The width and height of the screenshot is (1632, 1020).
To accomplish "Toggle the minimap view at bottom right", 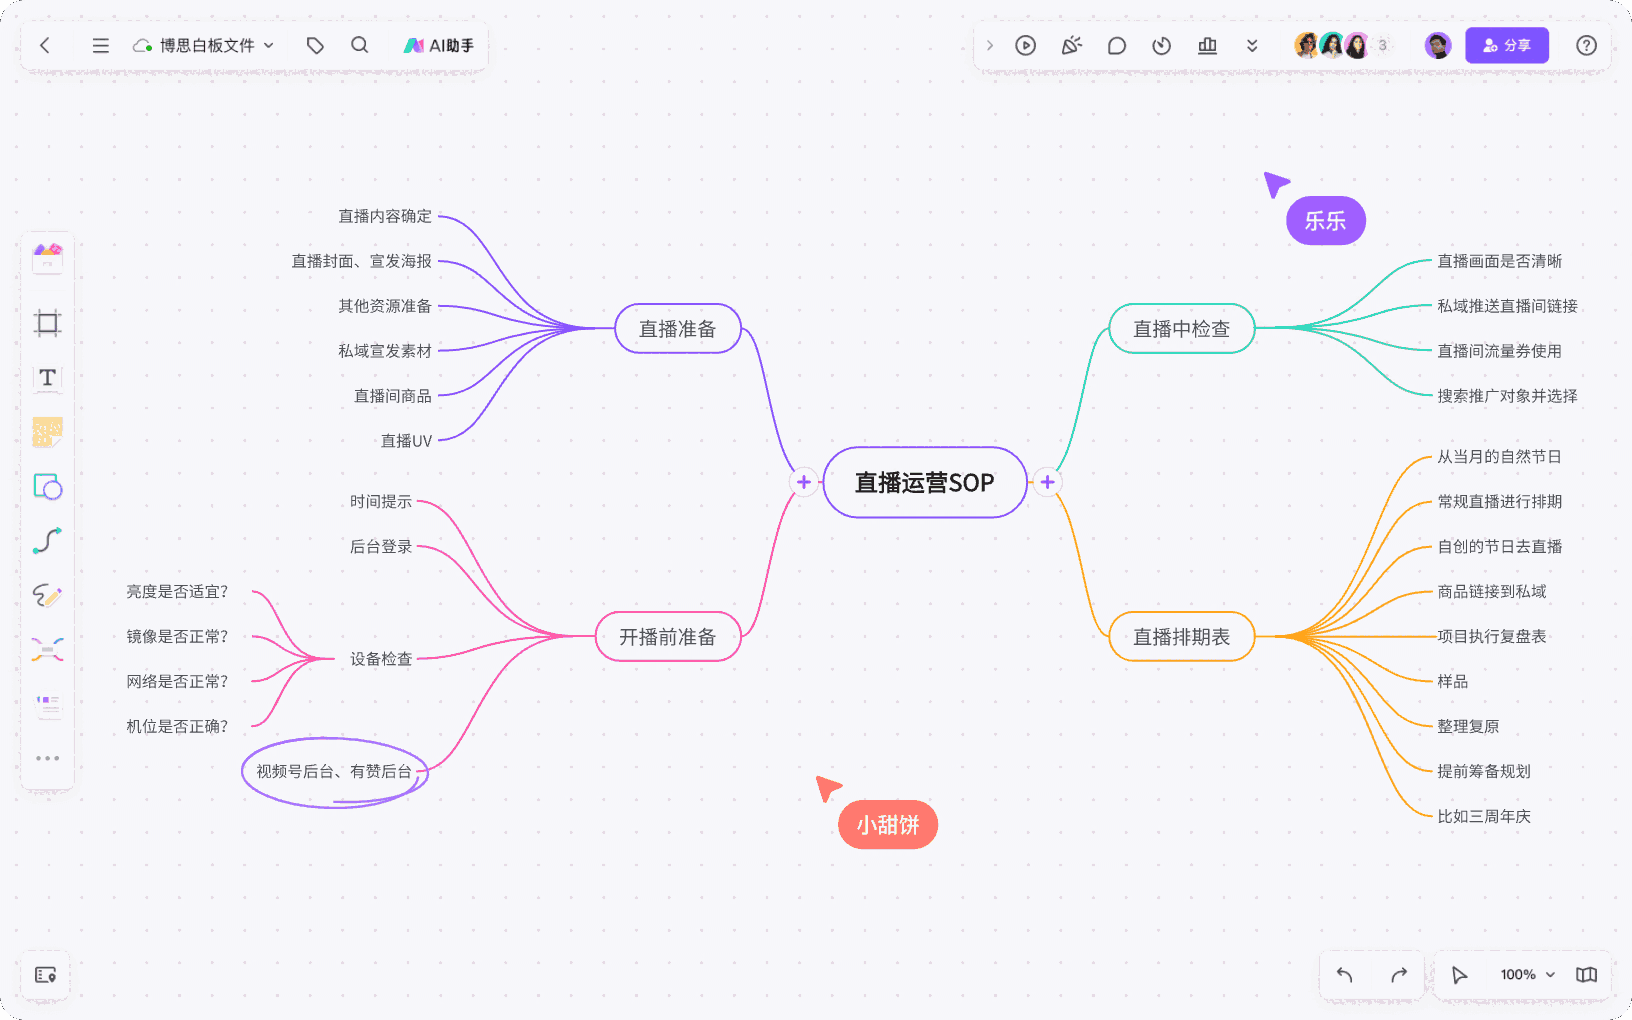I will click(x=1585, y=975).
